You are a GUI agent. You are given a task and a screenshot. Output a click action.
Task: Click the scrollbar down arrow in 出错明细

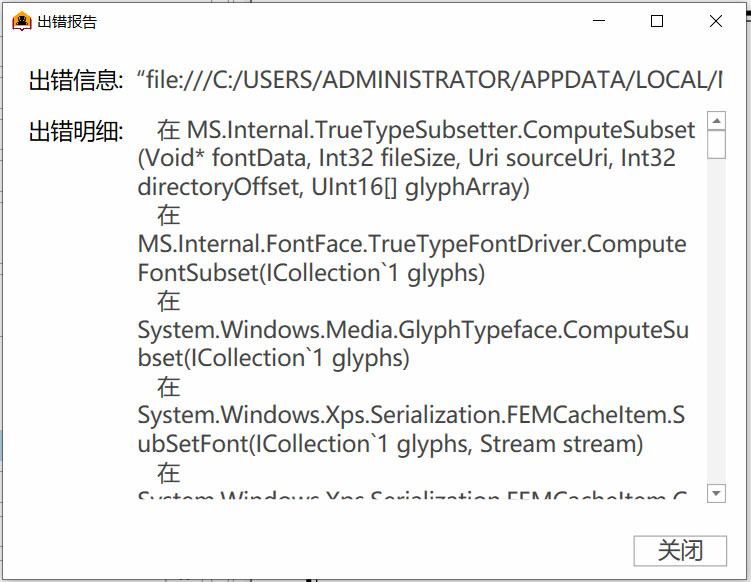pos(717,493)
